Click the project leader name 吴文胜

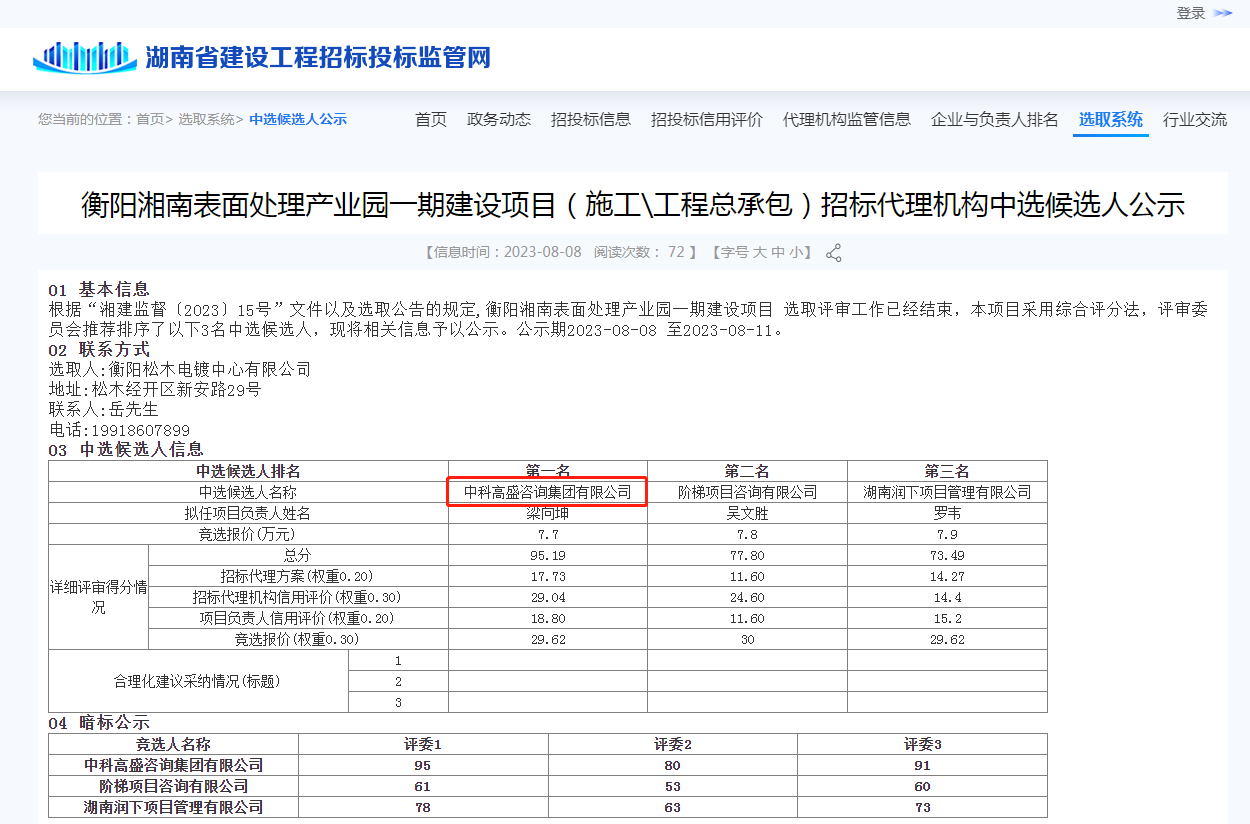747,514
